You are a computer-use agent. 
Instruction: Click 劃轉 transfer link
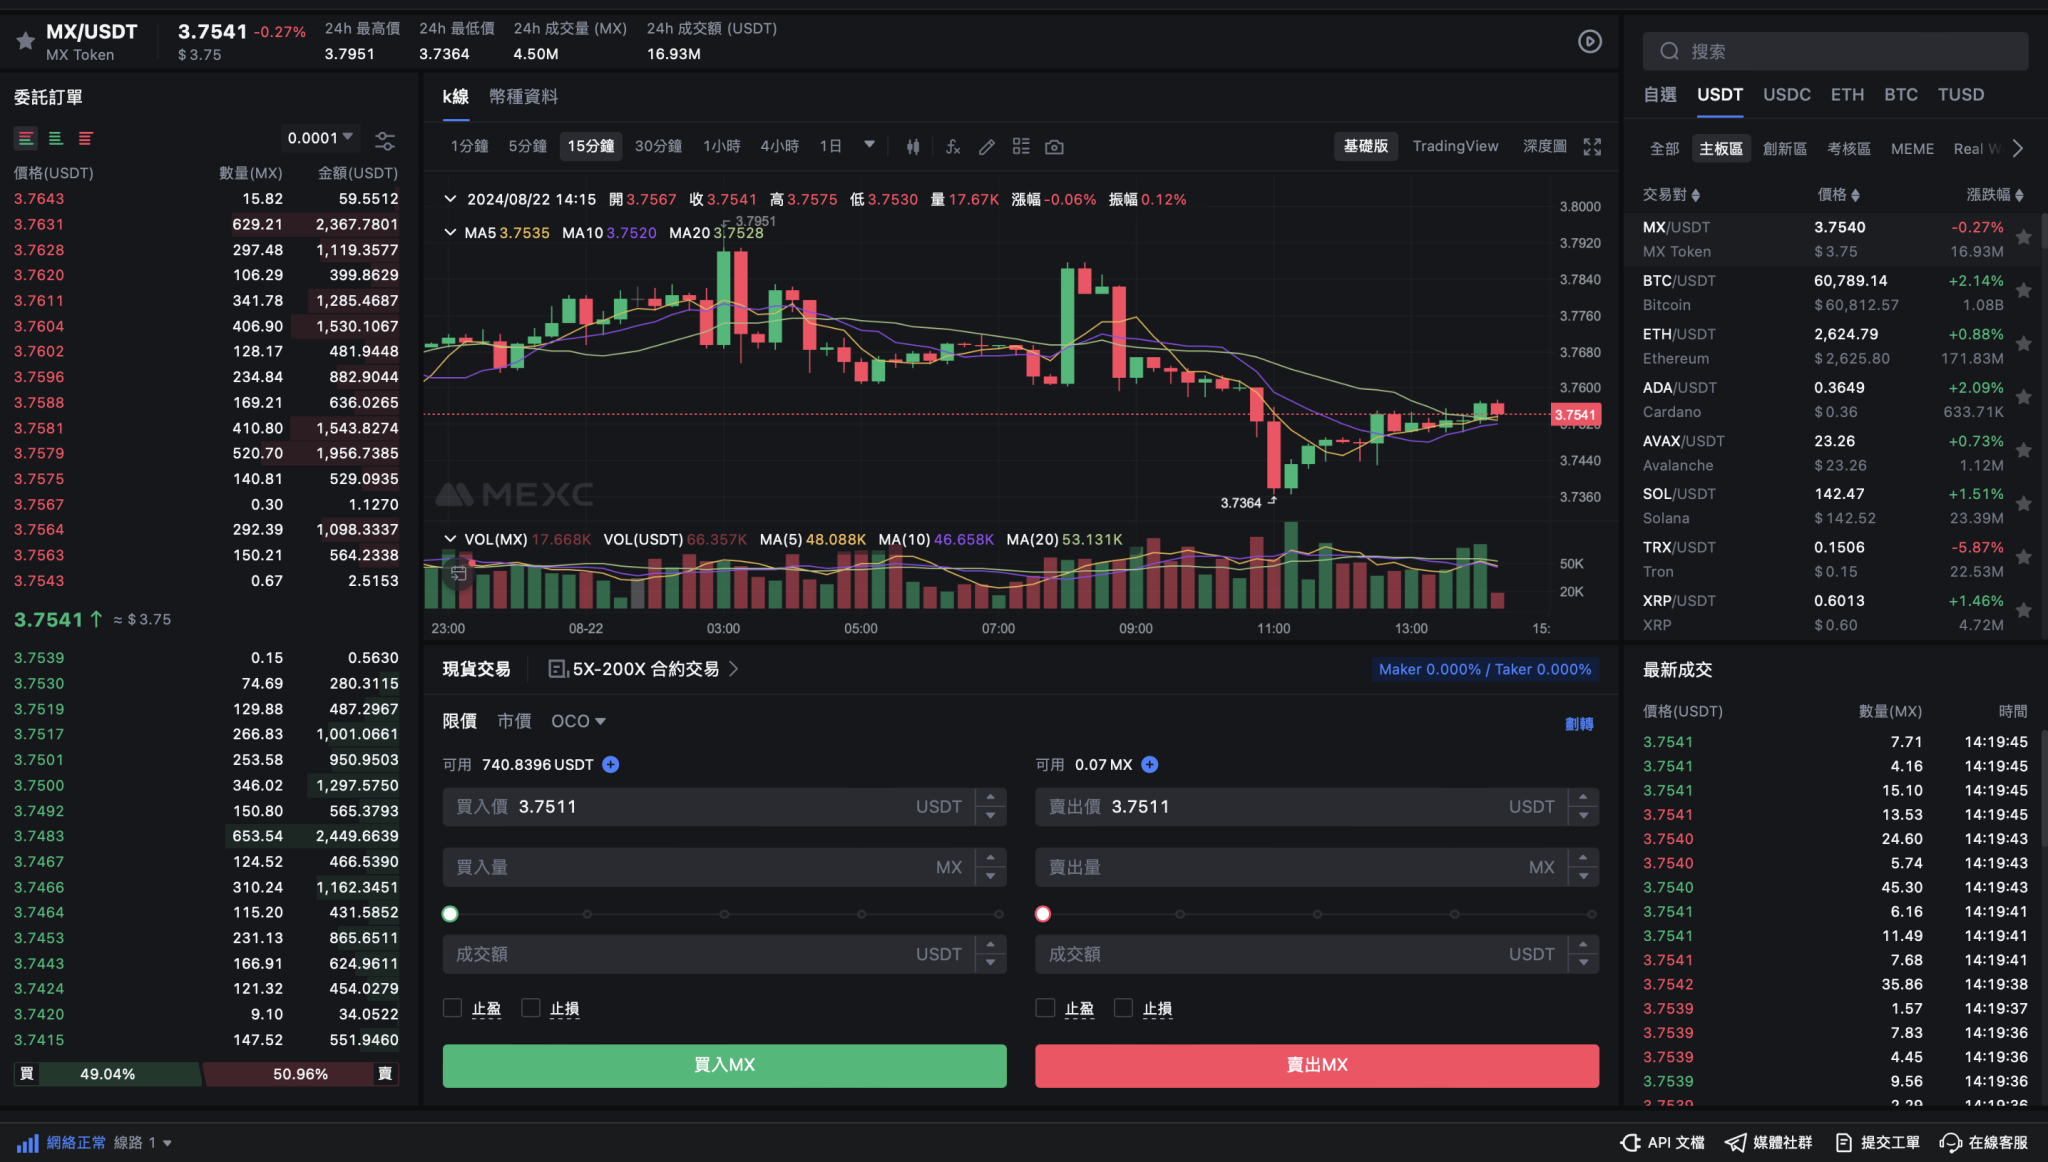pyautogui.click(x=1579, y=723)
